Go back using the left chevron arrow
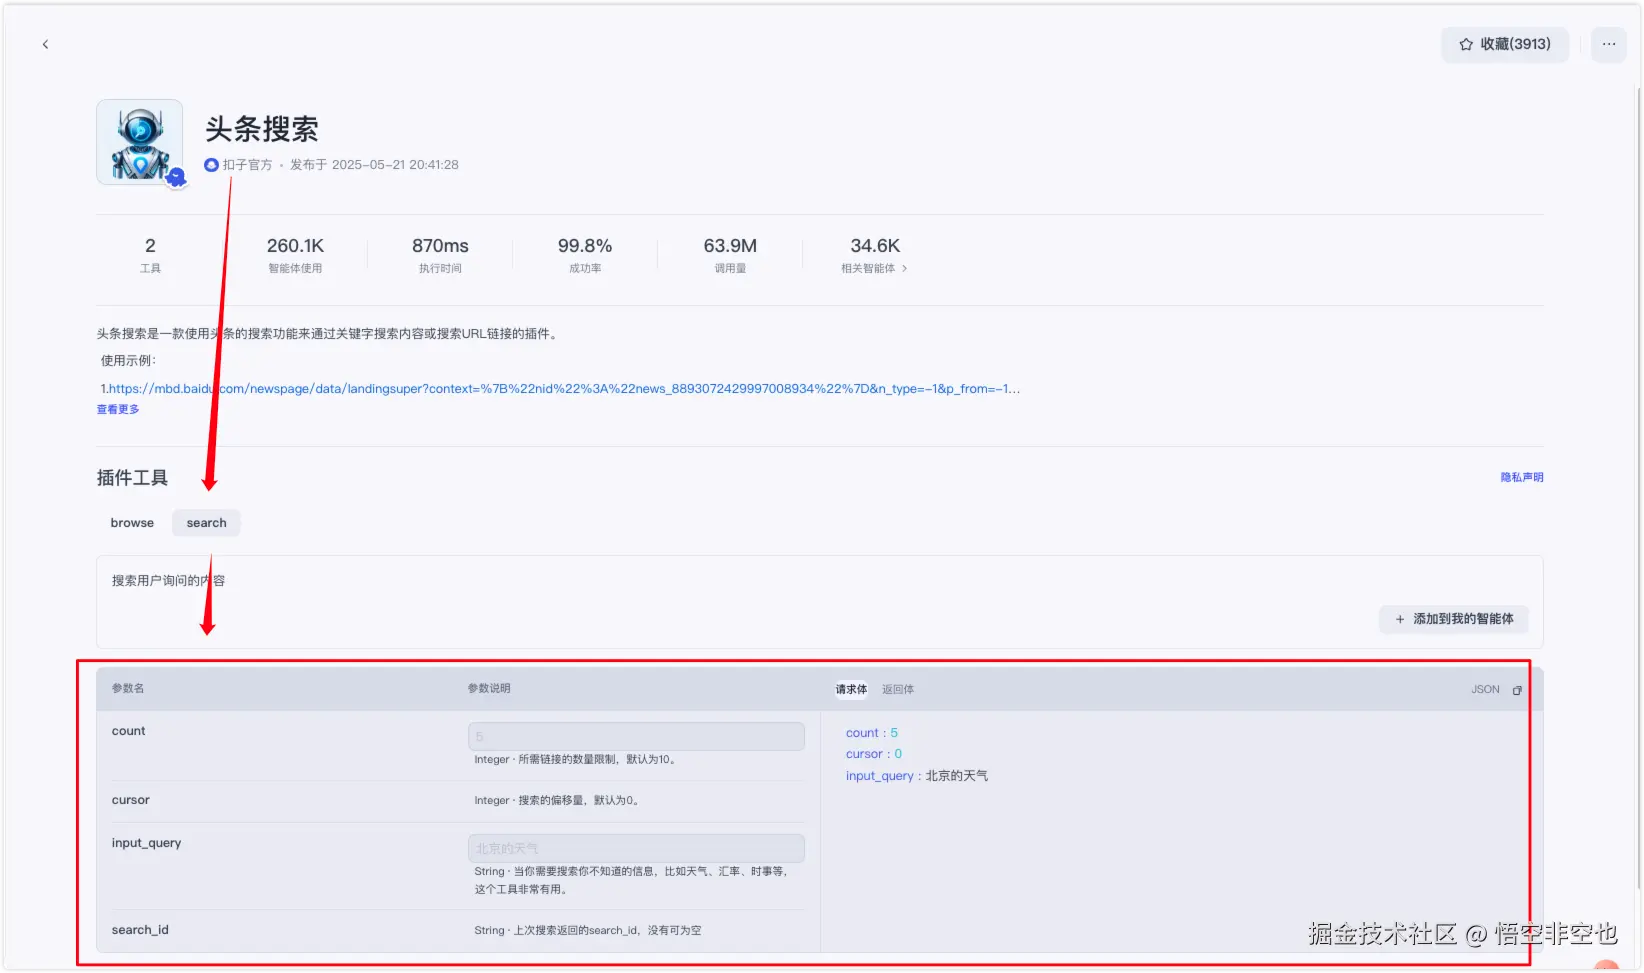1644x973 pixels. click(x=45, y=44)
